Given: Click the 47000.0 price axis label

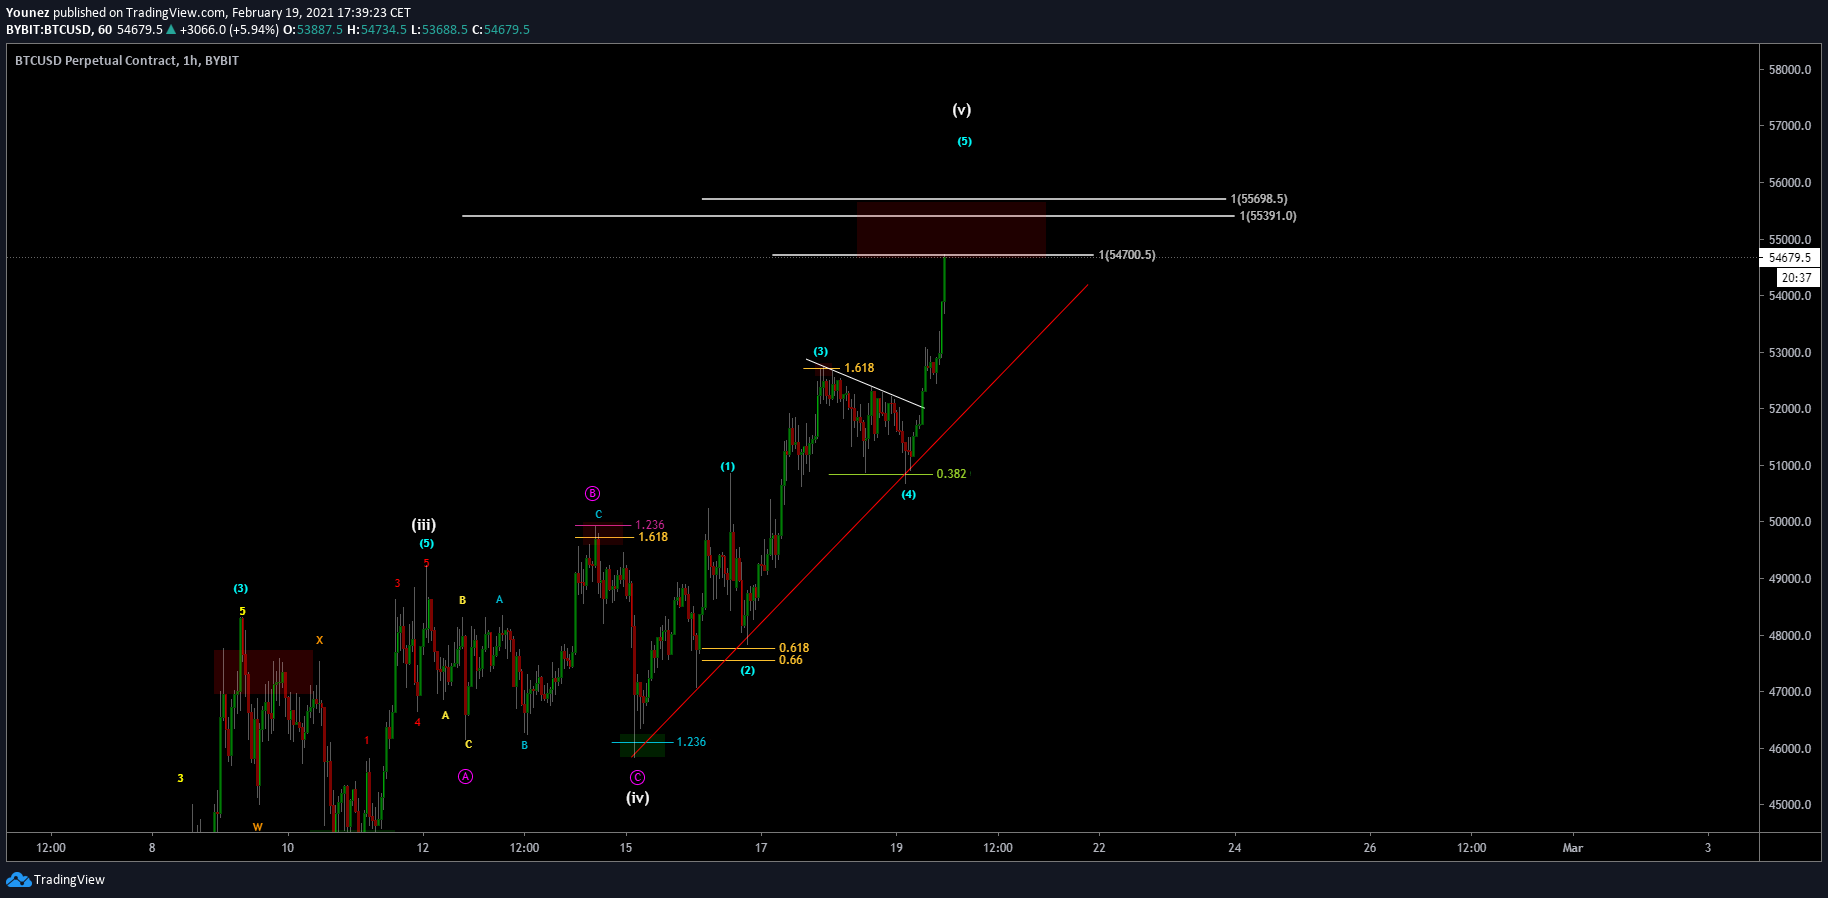Looking at the screenshot, I should 1790,692.
